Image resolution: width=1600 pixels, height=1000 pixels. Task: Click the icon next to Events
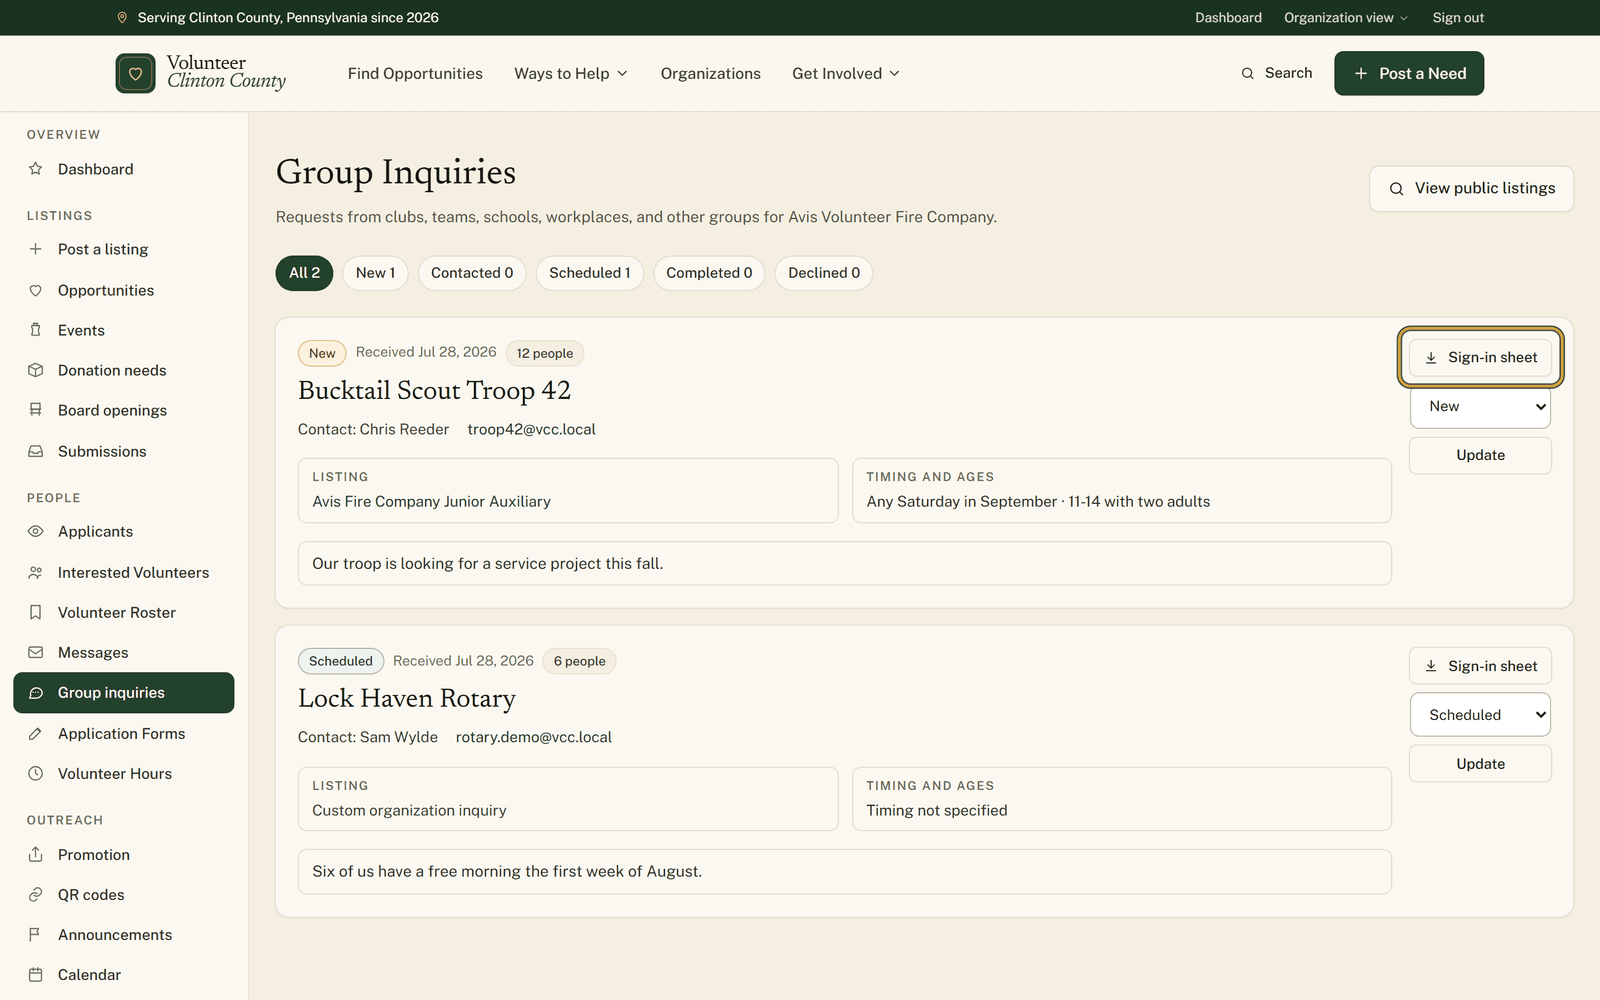(36, 330)
